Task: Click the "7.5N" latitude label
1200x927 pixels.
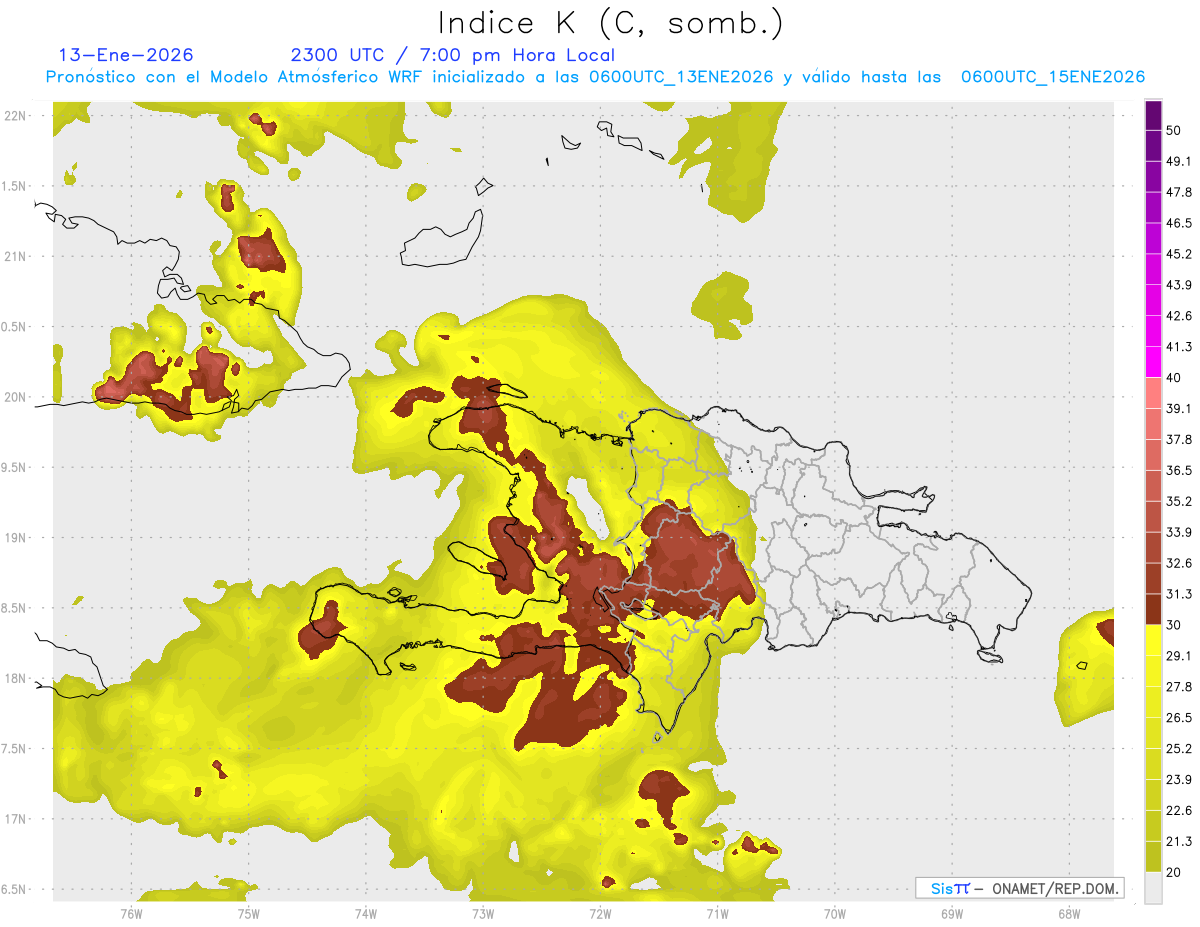Action: (x=15, y=749)
